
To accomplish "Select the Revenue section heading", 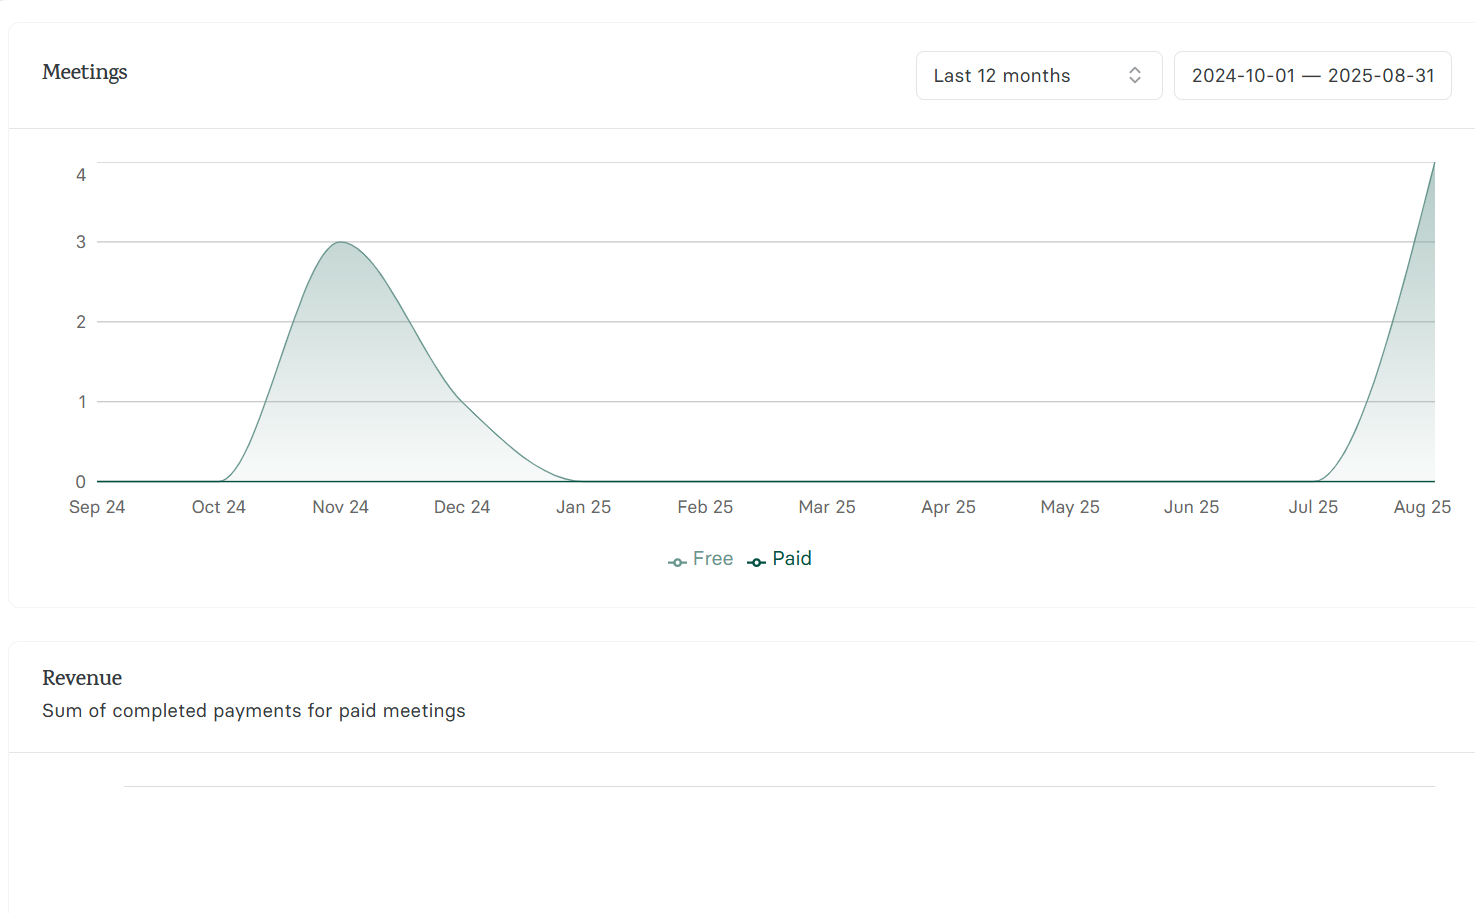I will pyautogui.click(x=81, y=678).
